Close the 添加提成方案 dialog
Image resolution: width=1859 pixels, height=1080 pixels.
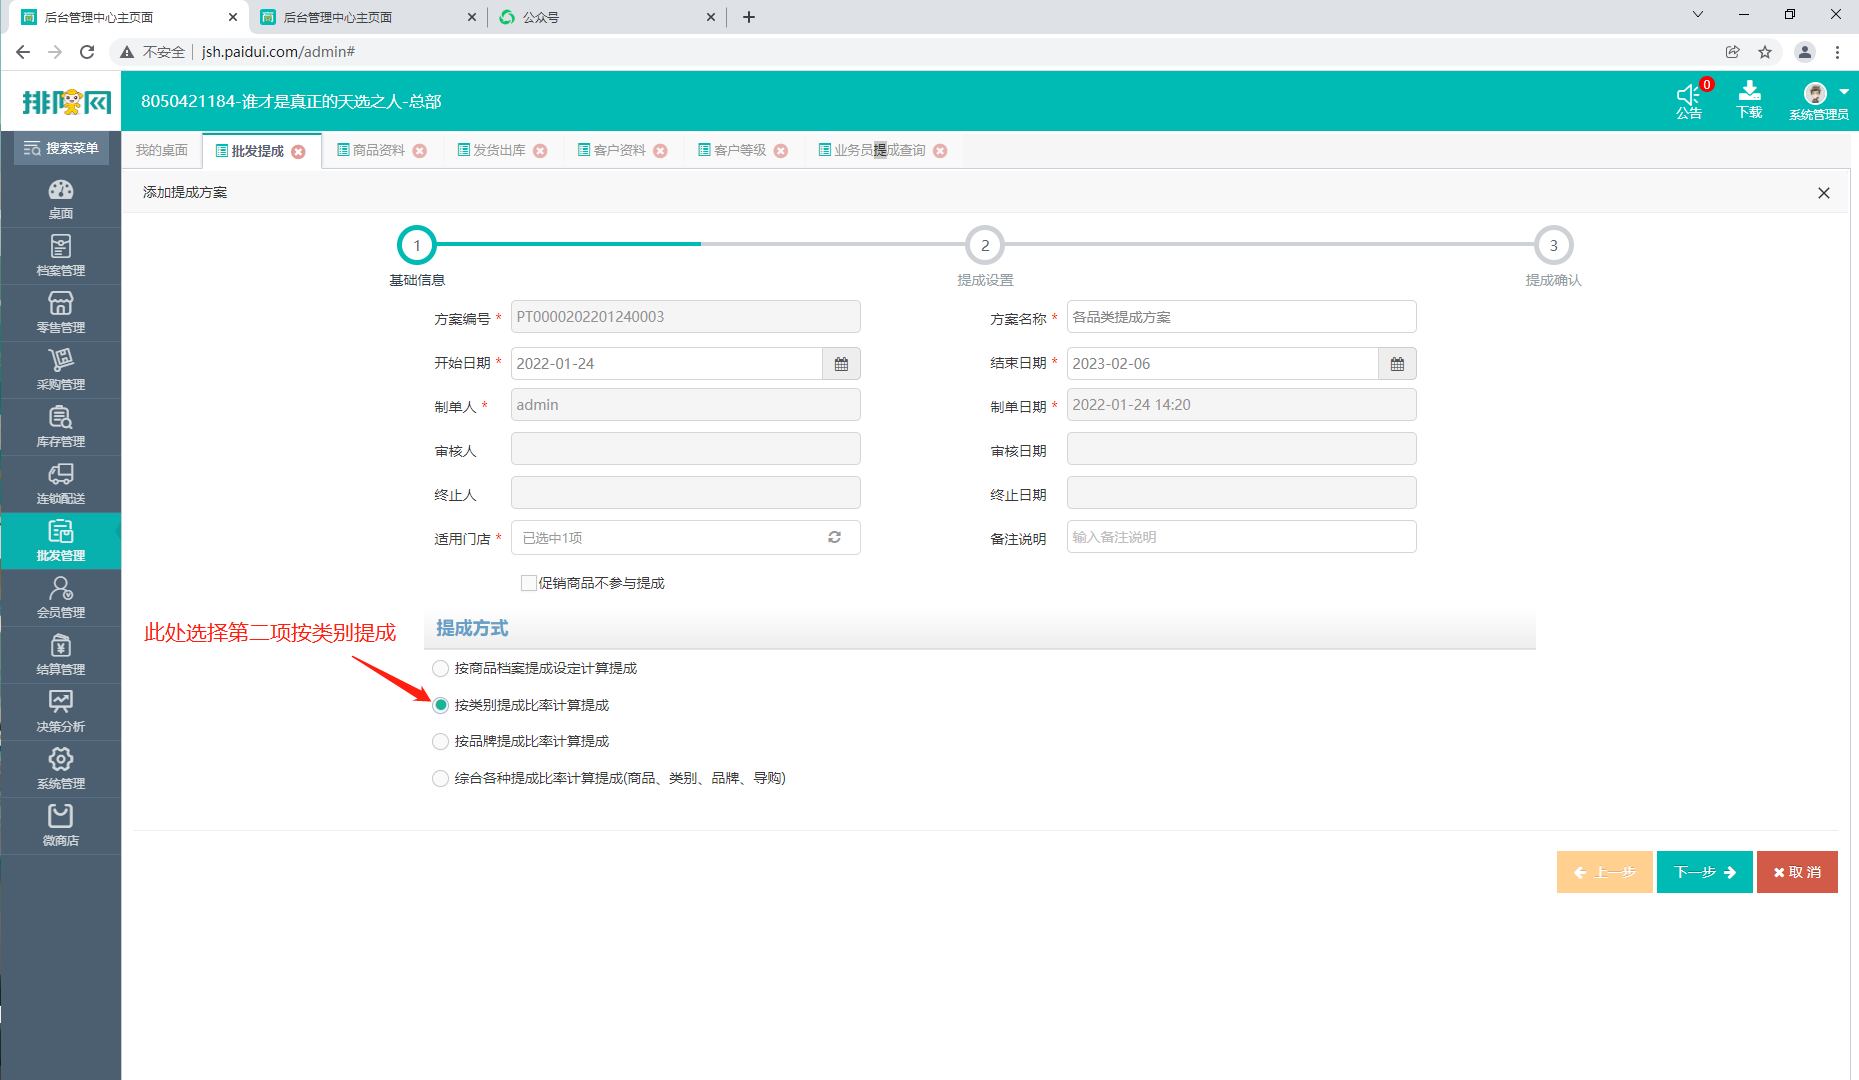click(1823, 193)
